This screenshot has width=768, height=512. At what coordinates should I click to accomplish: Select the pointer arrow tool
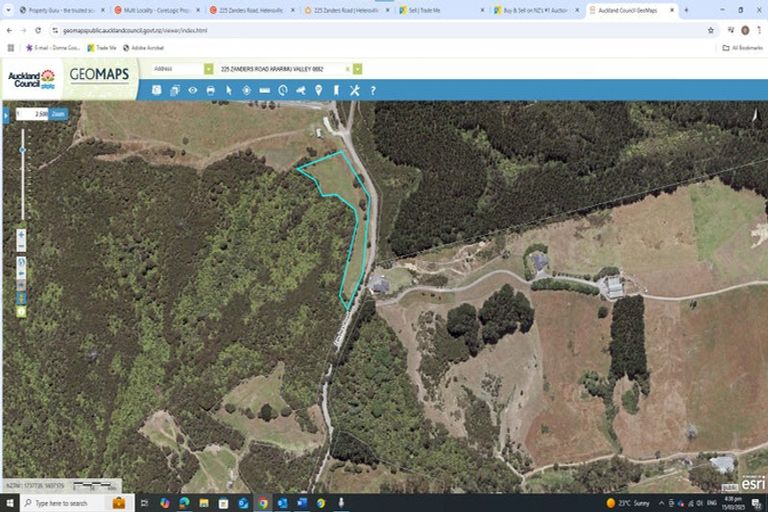[228, 90]
